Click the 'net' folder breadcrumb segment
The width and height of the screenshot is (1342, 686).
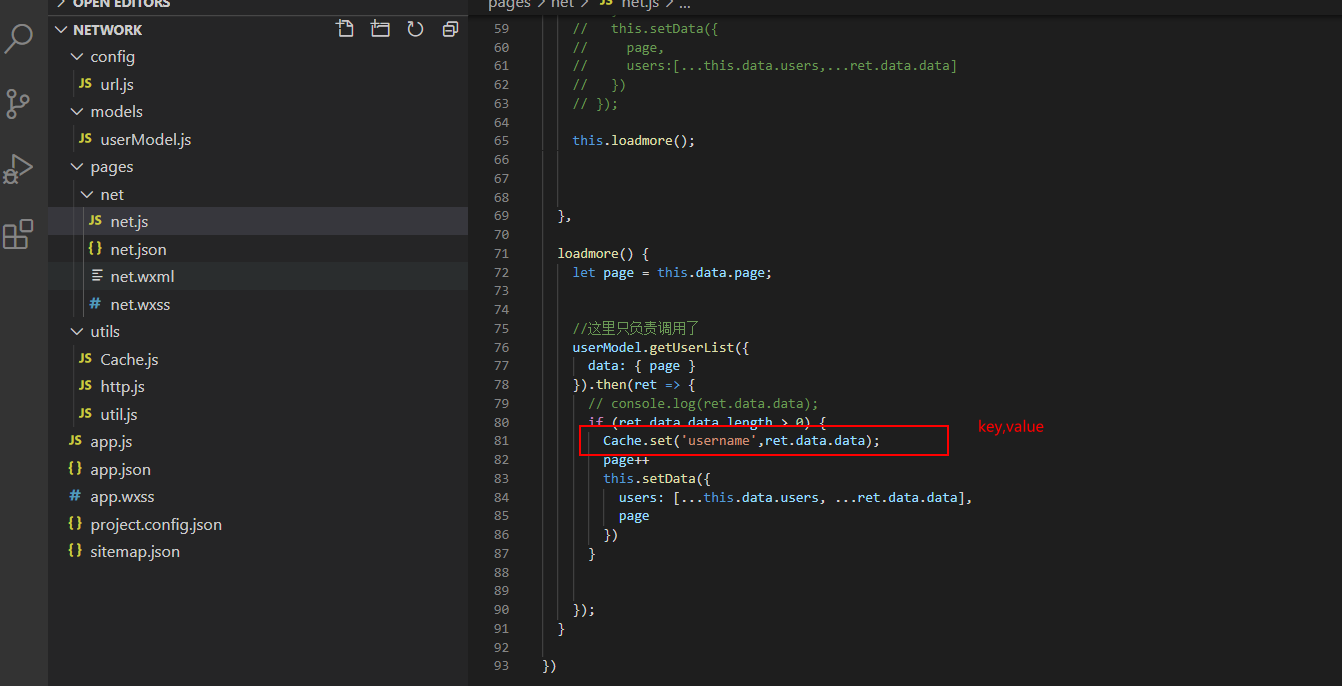pos(563,4)
